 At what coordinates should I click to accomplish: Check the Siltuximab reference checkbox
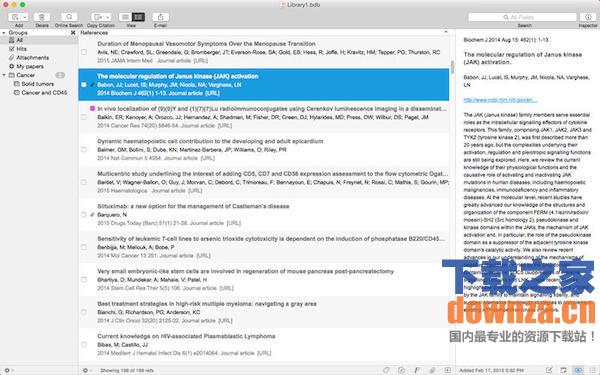(x=84, y=215)
